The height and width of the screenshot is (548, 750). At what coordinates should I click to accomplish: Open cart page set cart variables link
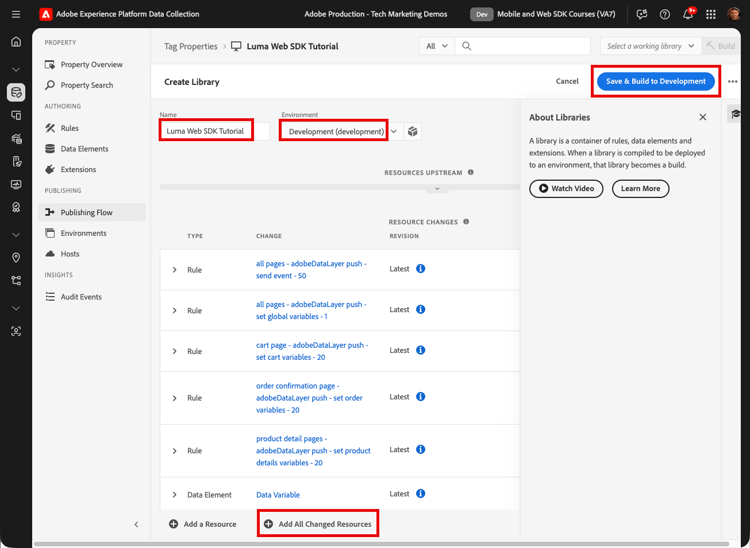(312, 351)
